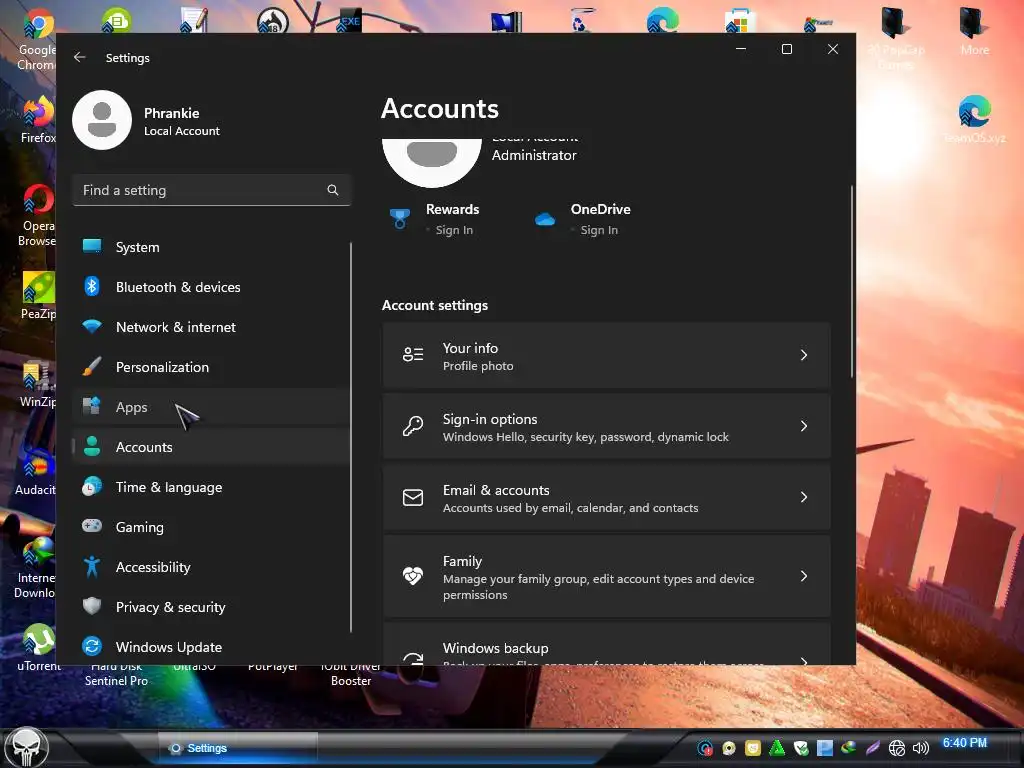The height and width of the screenshot is (768, 1024).
Task: Open Opera Browser desktop icon
Action: (x=37, y=216)
